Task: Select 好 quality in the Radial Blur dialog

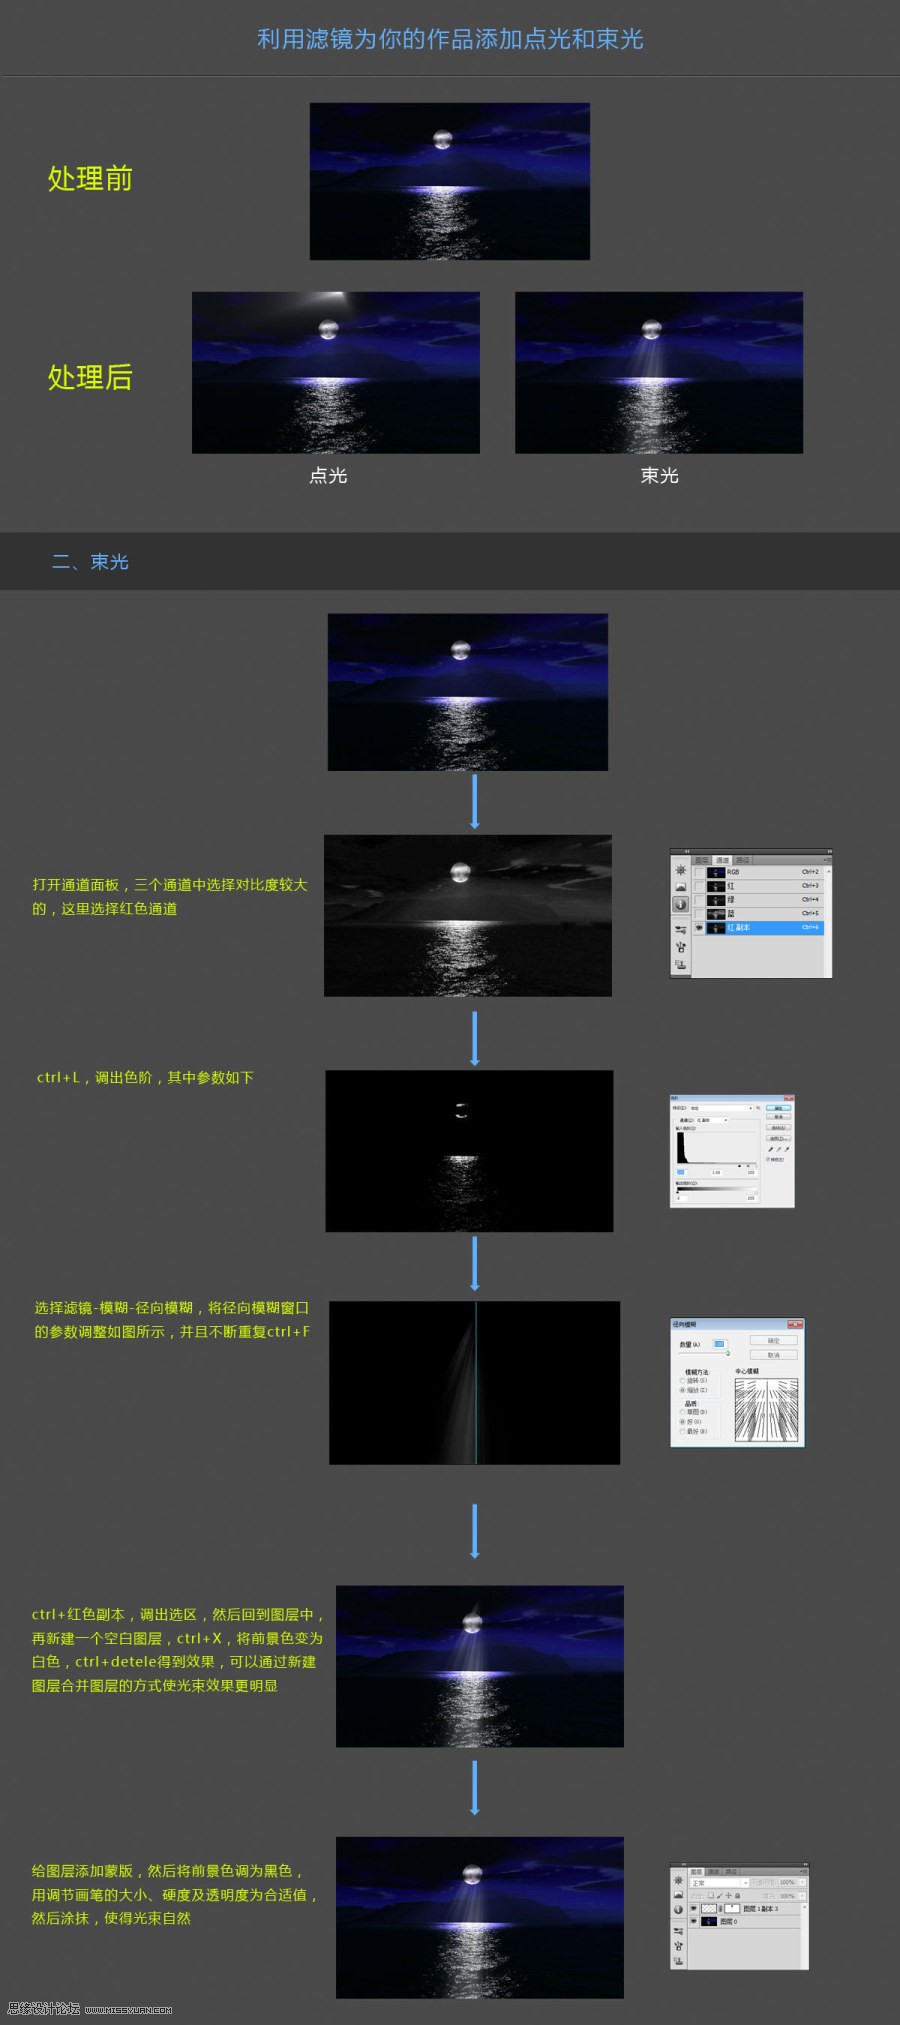Action: tap(682, 1422)
